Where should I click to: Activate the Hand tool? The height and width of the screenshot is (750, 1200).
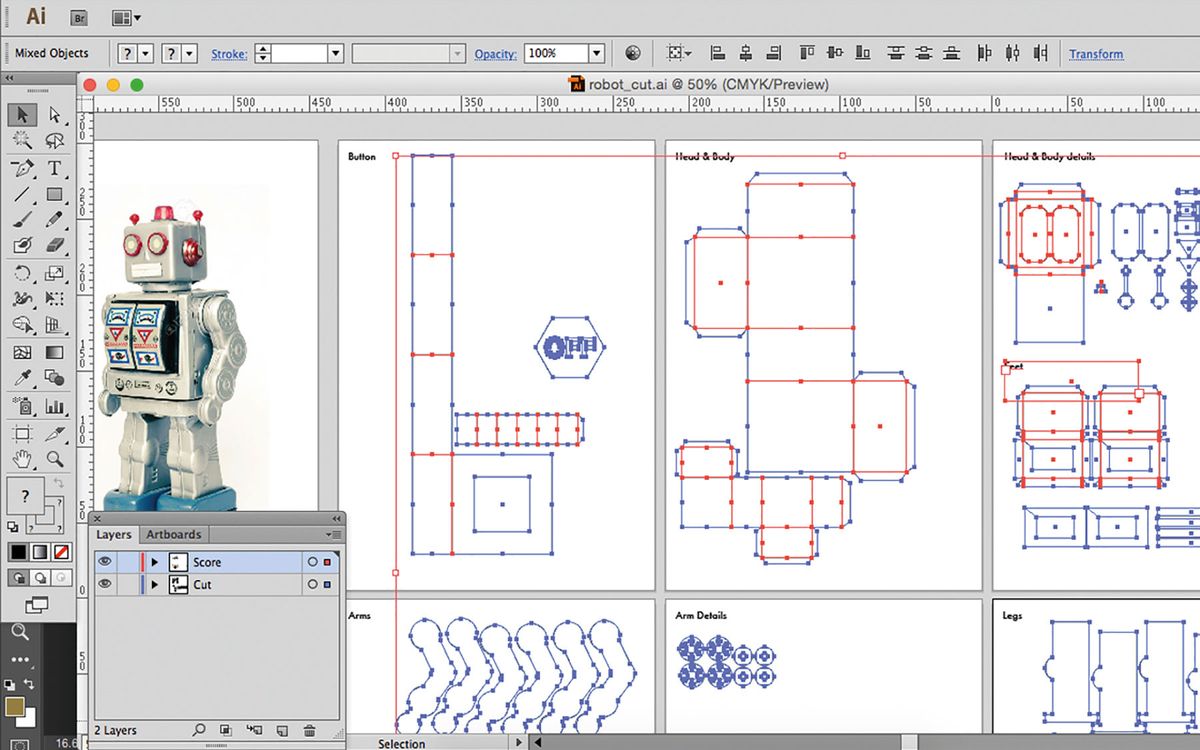pos(22,459)
